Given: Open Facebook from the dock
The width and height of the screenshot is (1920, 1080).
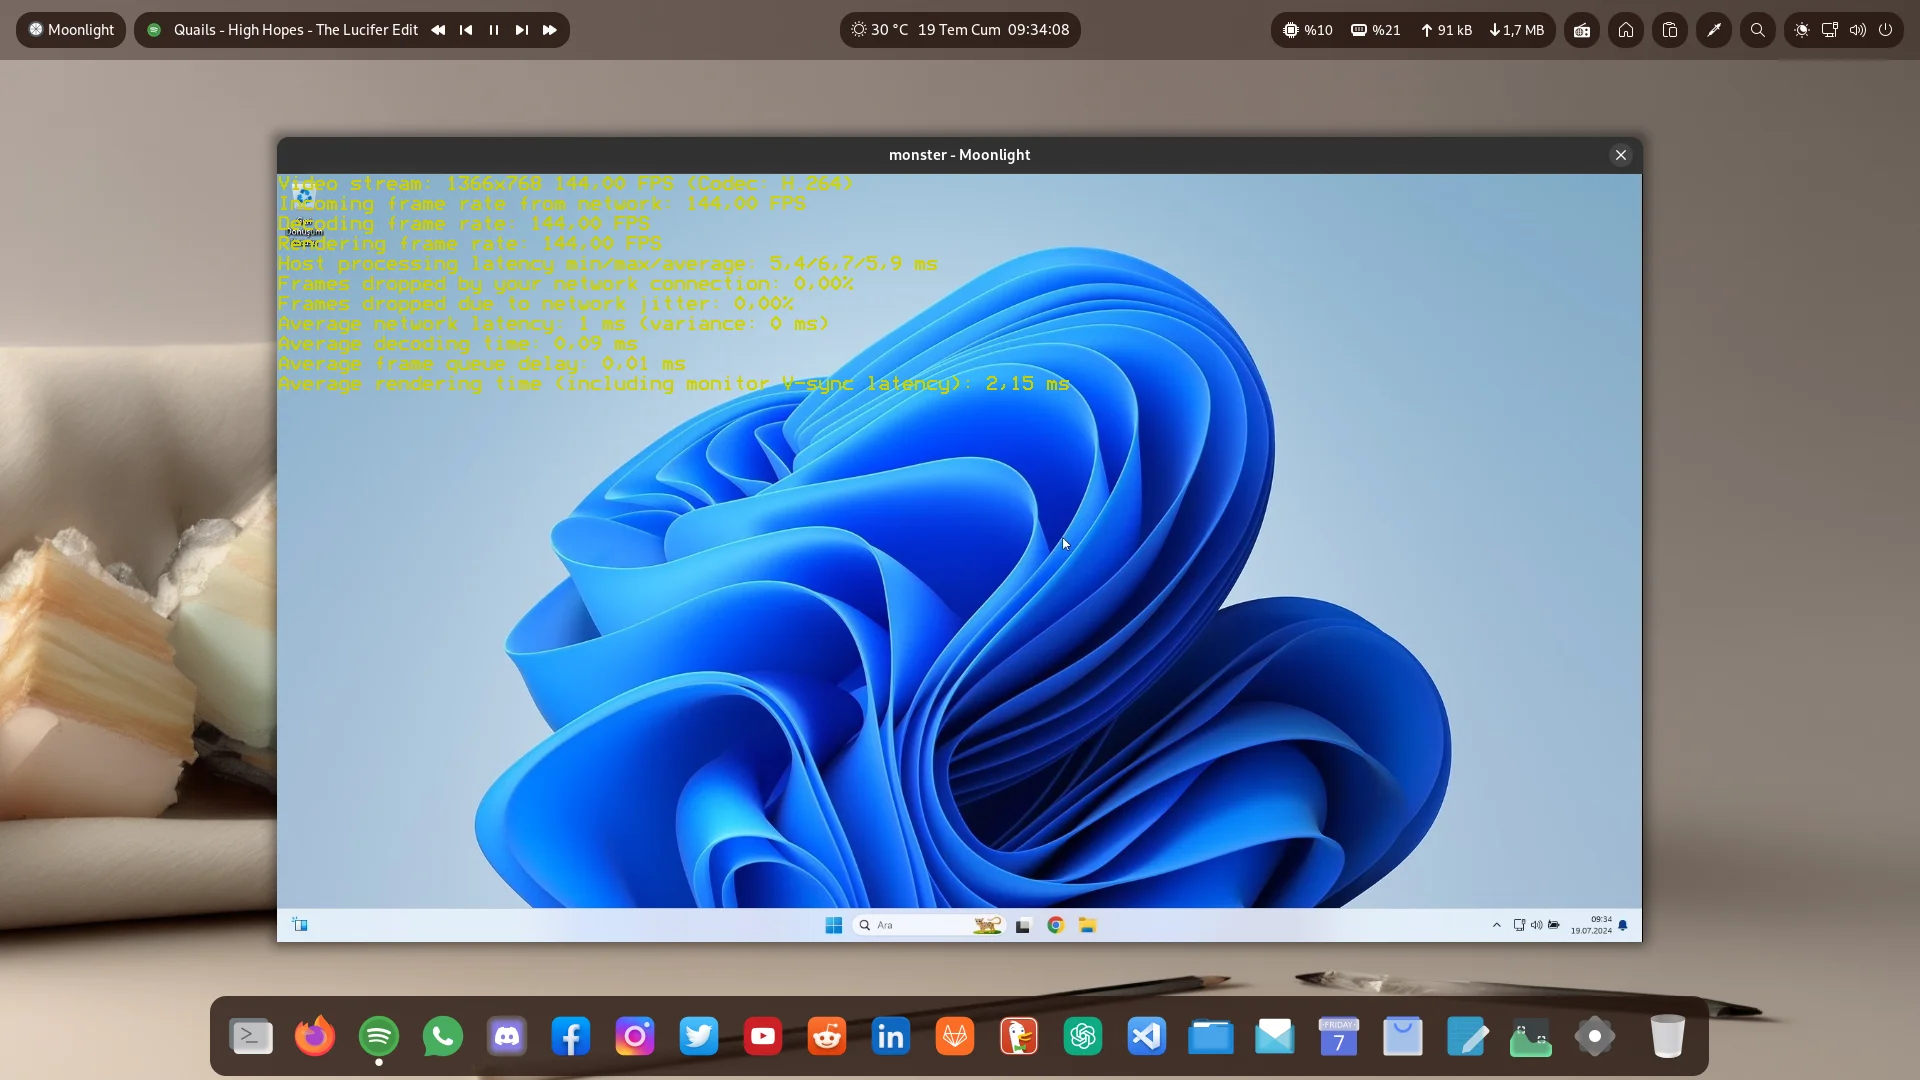Looking at the screenshot, I should (x=571, y=1037).
